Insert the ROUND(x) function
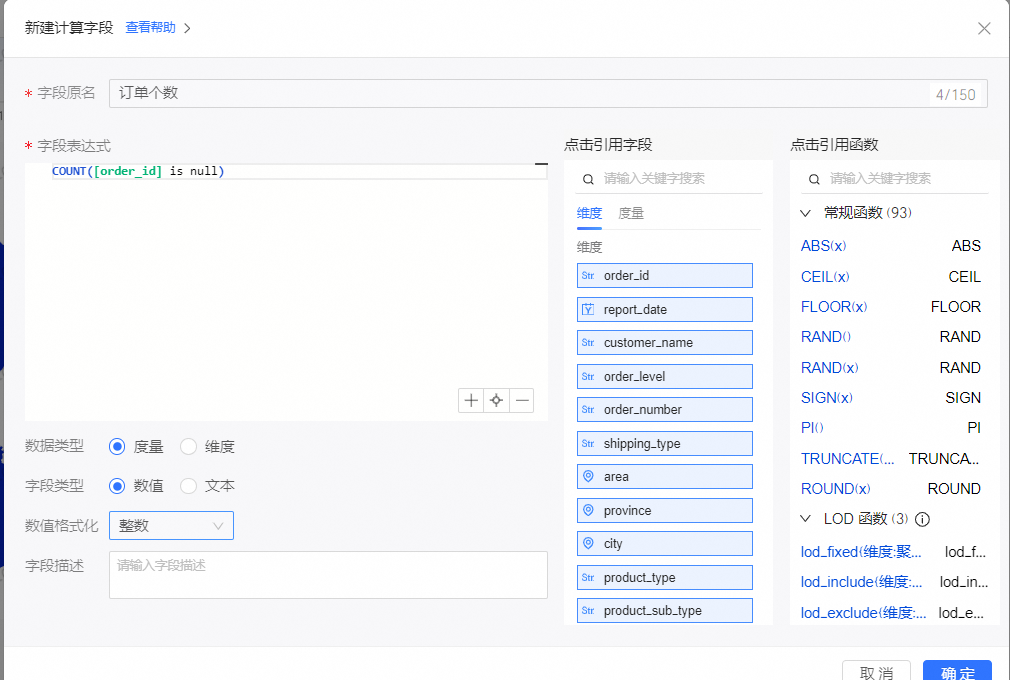This screenshot has width=1010, height=680. pos(836,489)
